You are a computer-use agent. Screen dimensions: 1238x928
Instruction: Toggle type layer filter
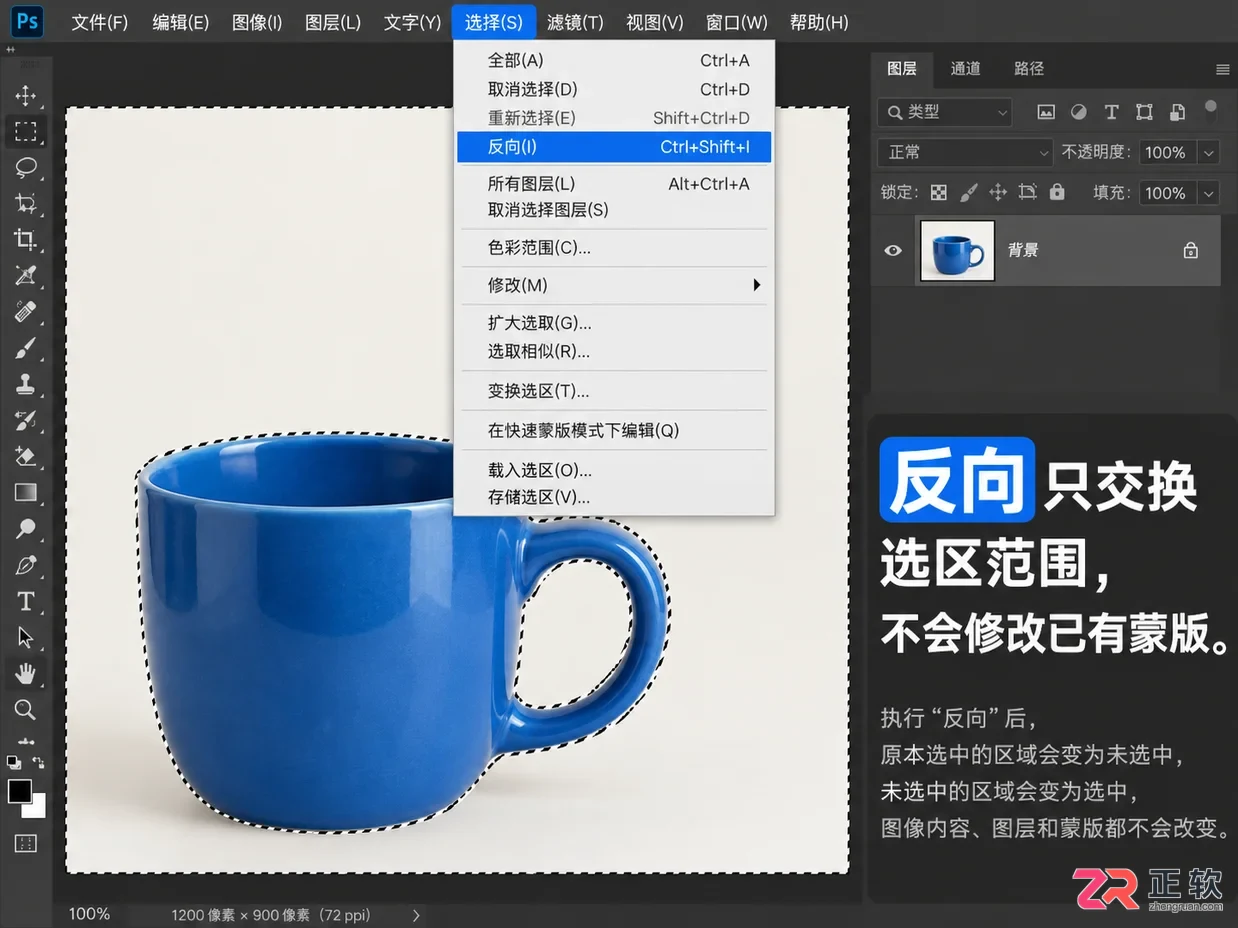tap(1111, 112)
